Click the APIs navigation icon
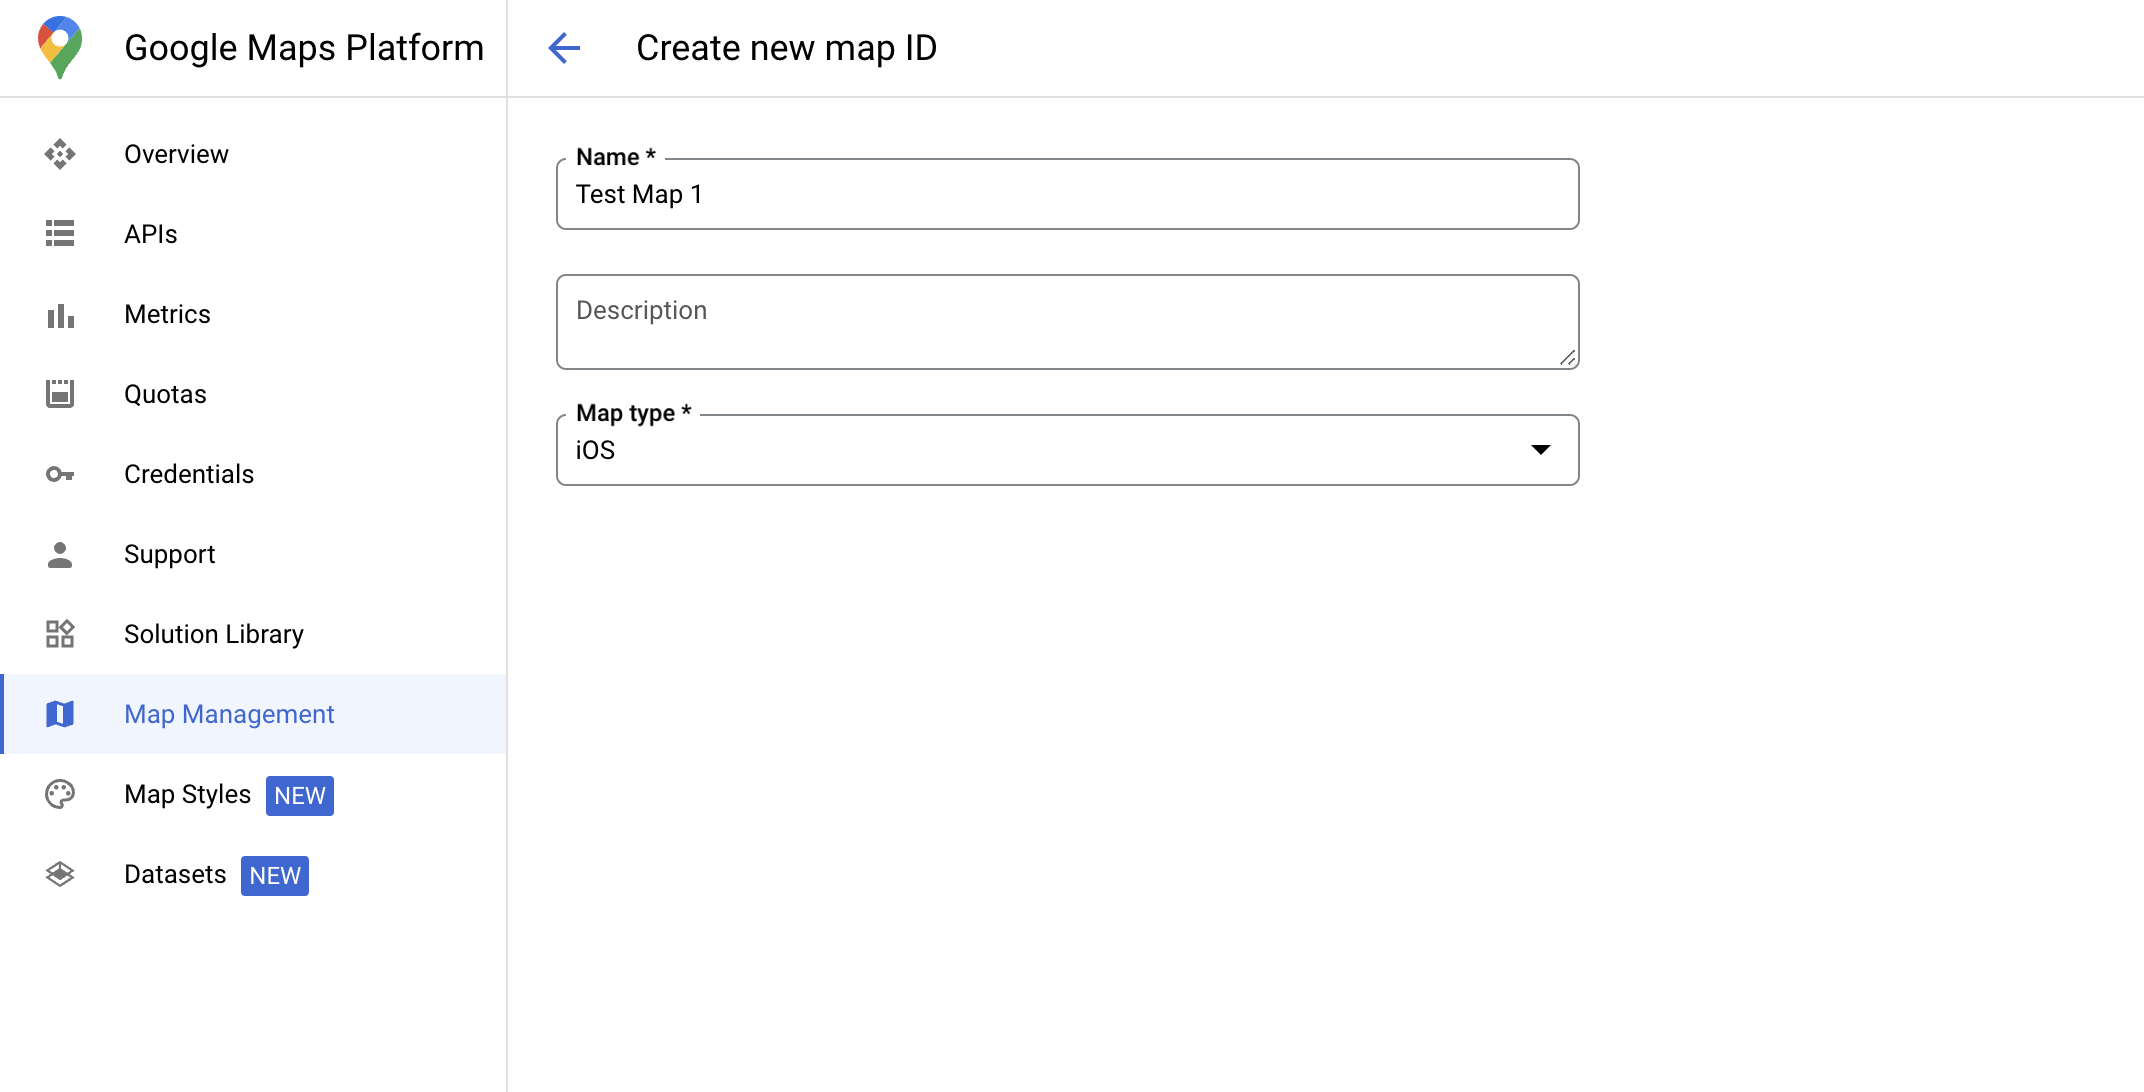The width and height of the screenshot is (2144, 1092). (x=61, y=234)
